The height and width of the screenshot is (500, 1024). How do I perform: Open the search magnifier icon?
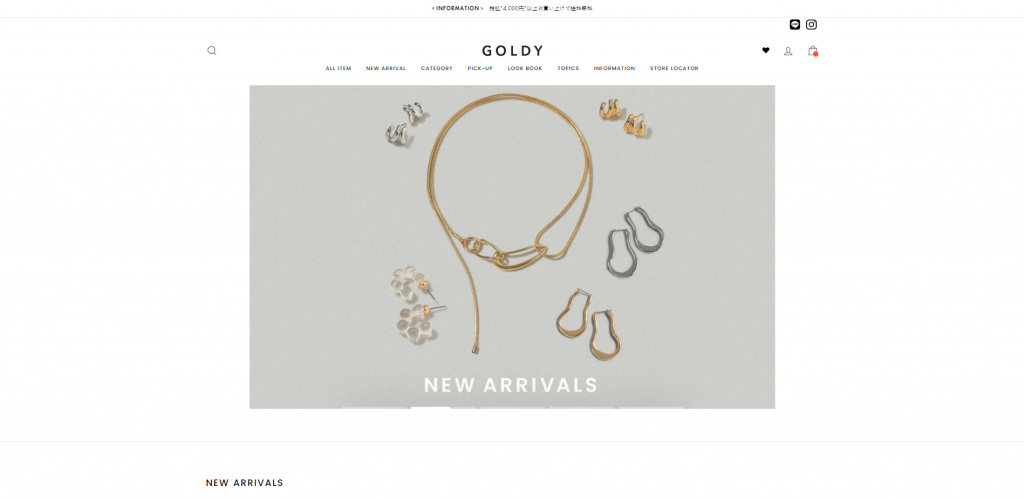point(212,50)
